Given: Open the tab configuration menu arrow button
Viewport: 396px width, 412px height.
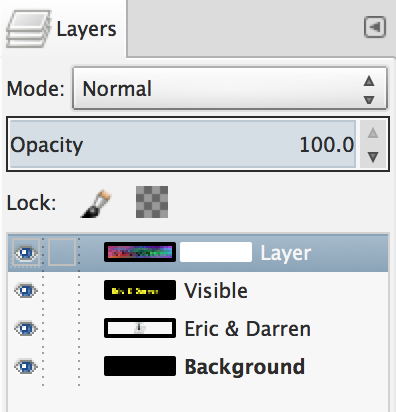Looking at the screenshot, I should (x=375, y=27).
